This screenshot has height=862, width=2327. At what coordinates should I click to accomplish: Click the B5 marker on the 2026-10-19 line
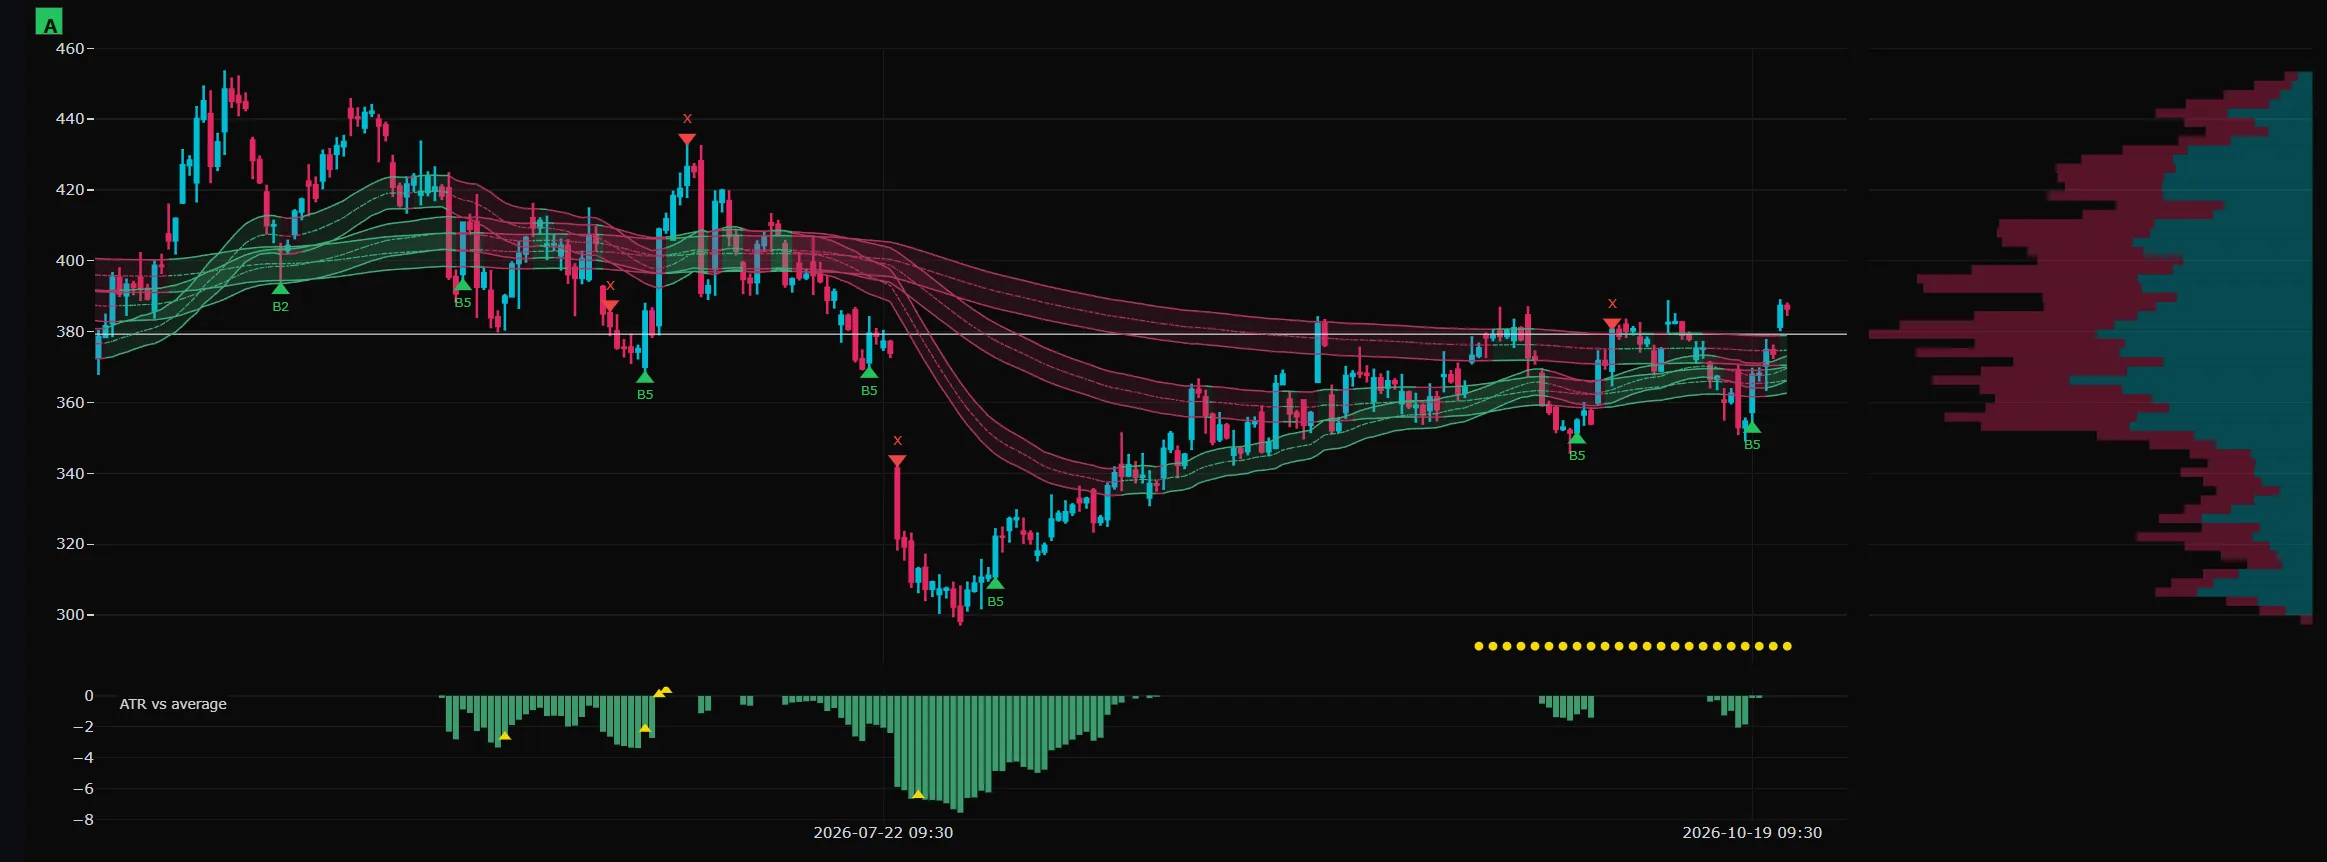coord(1752,428)
